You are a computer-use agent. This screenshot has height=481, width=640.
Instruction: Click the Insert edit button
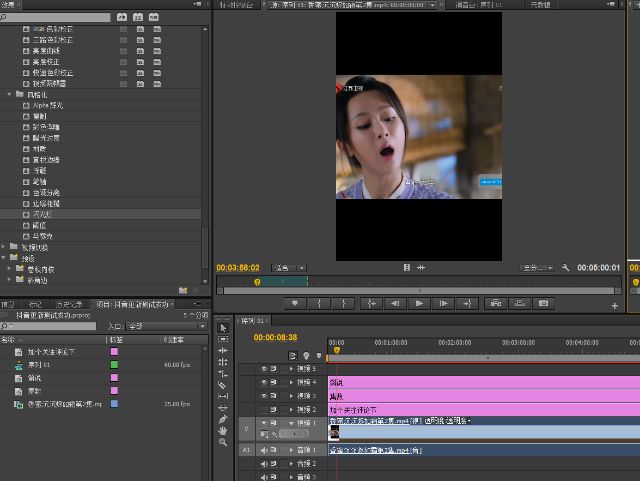[496, 303]
